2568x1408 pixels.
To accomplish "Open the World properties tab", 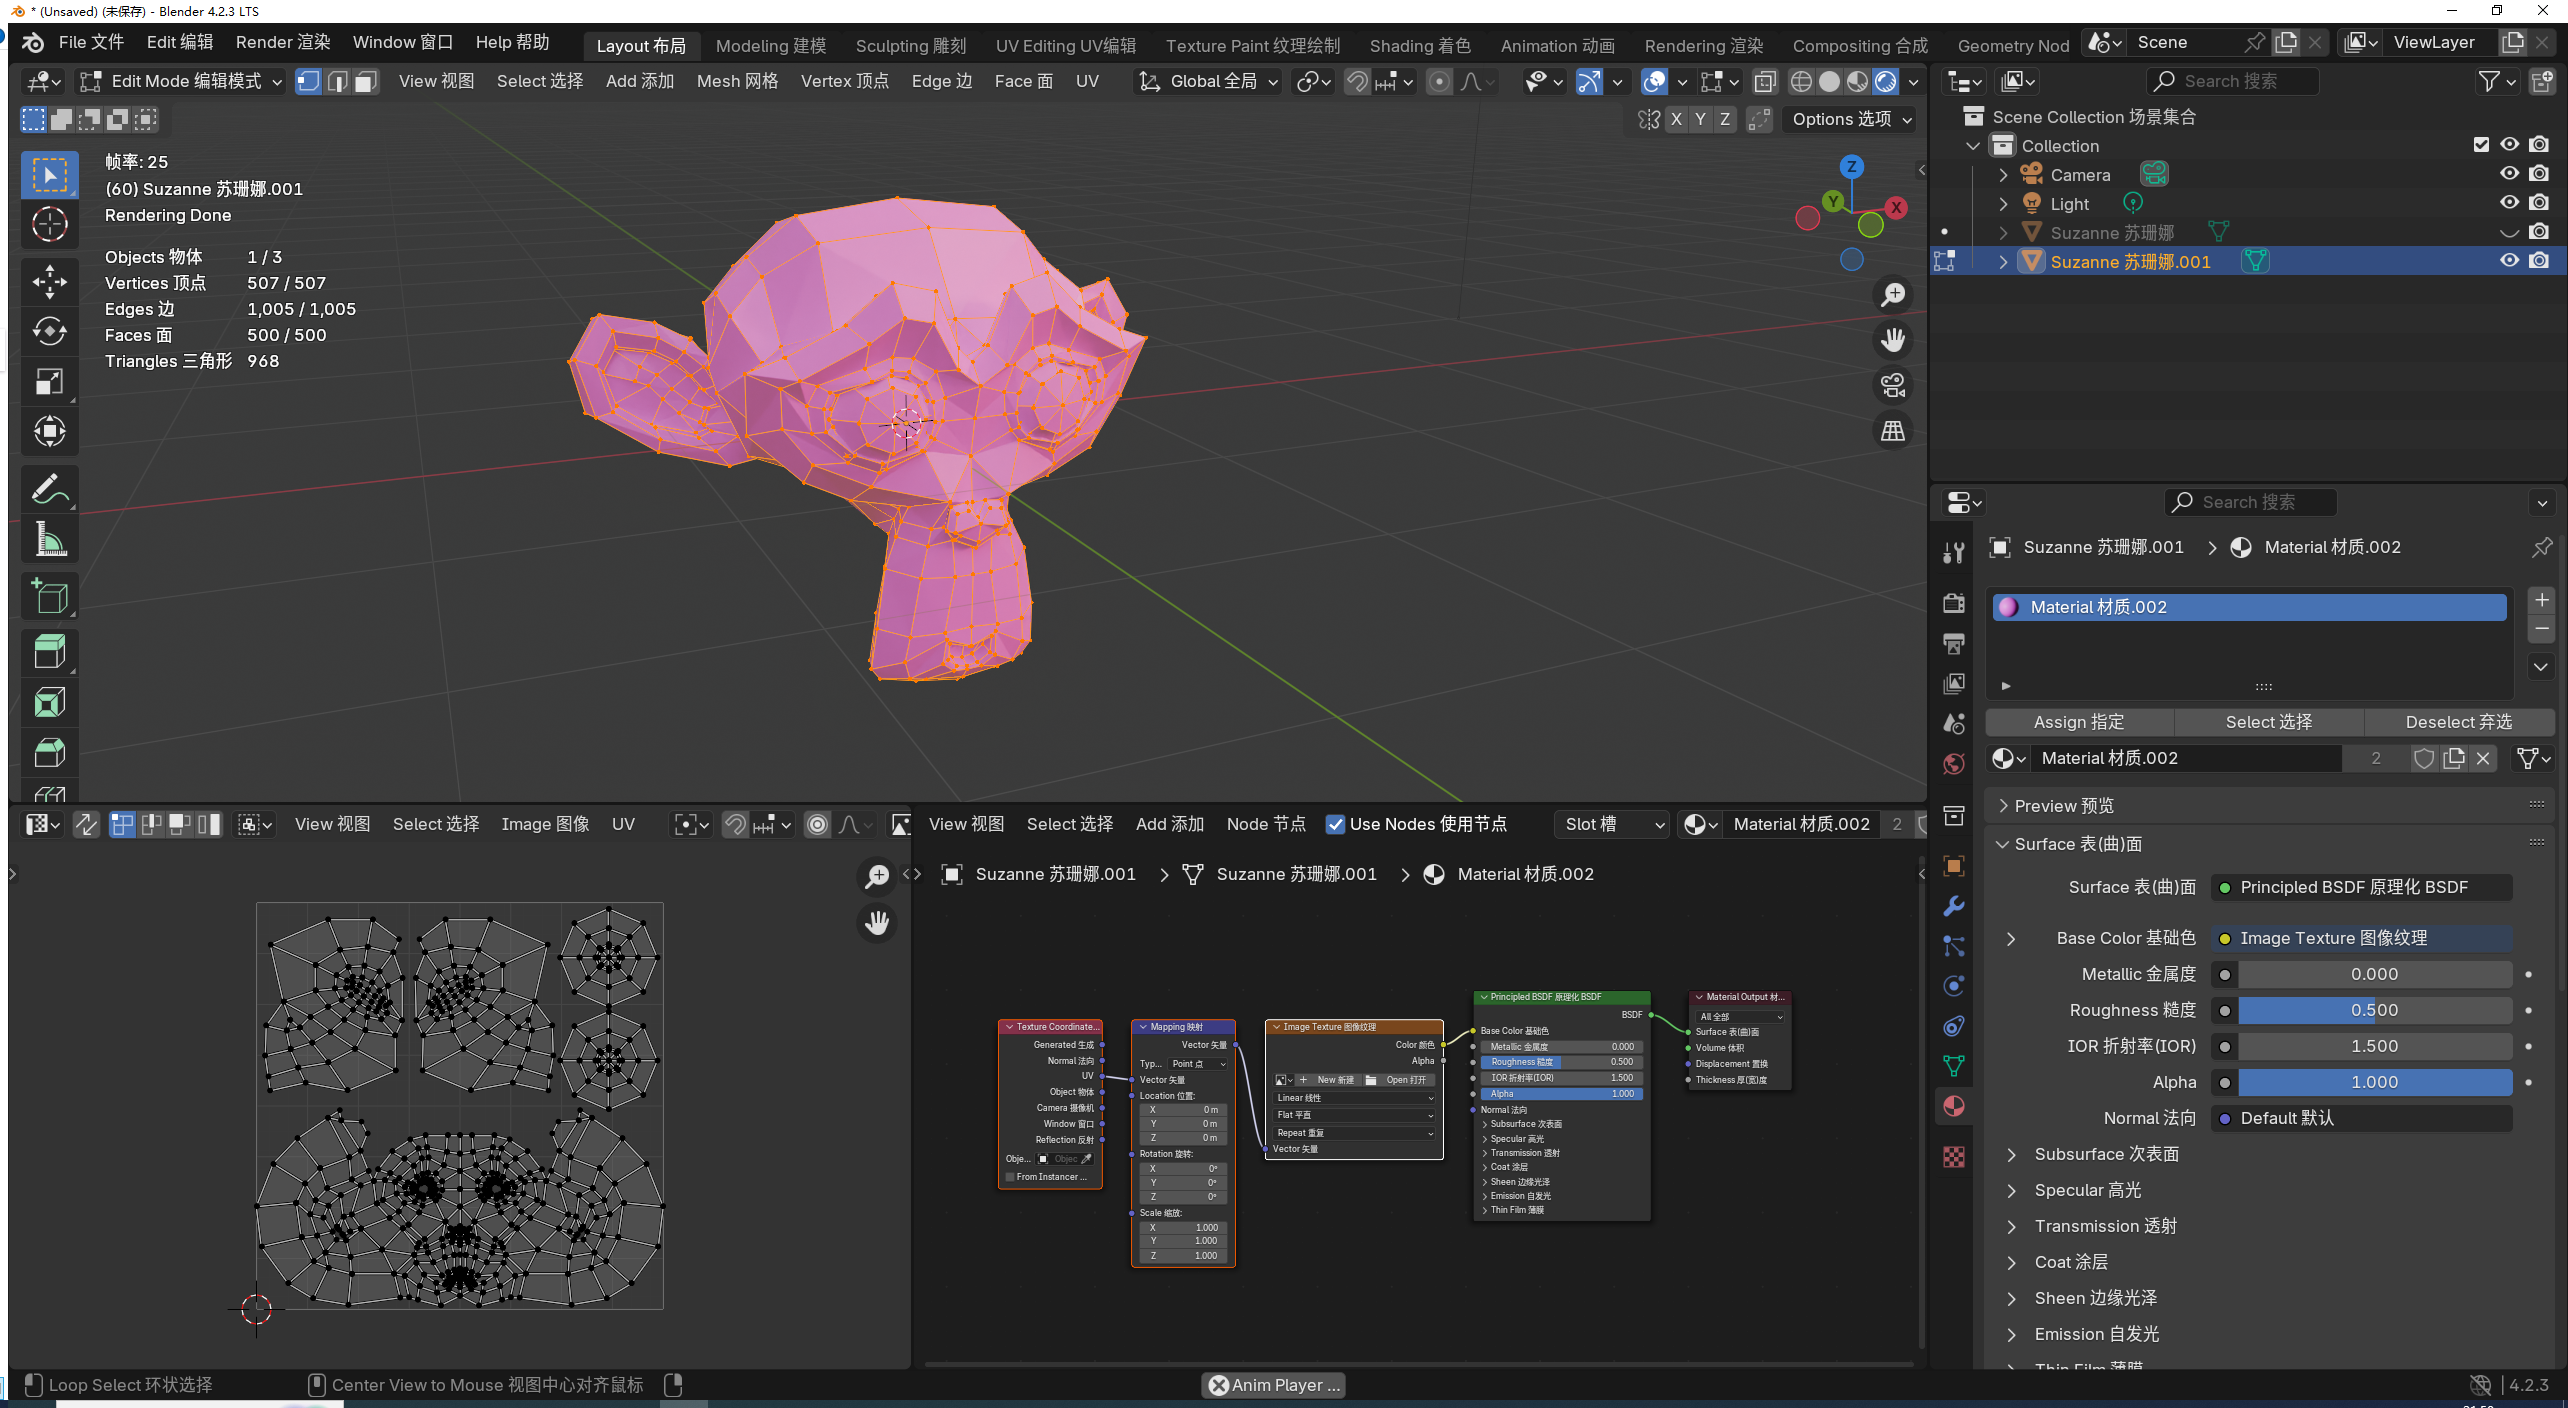I will pyautogui.click(x=1954, y=764).
